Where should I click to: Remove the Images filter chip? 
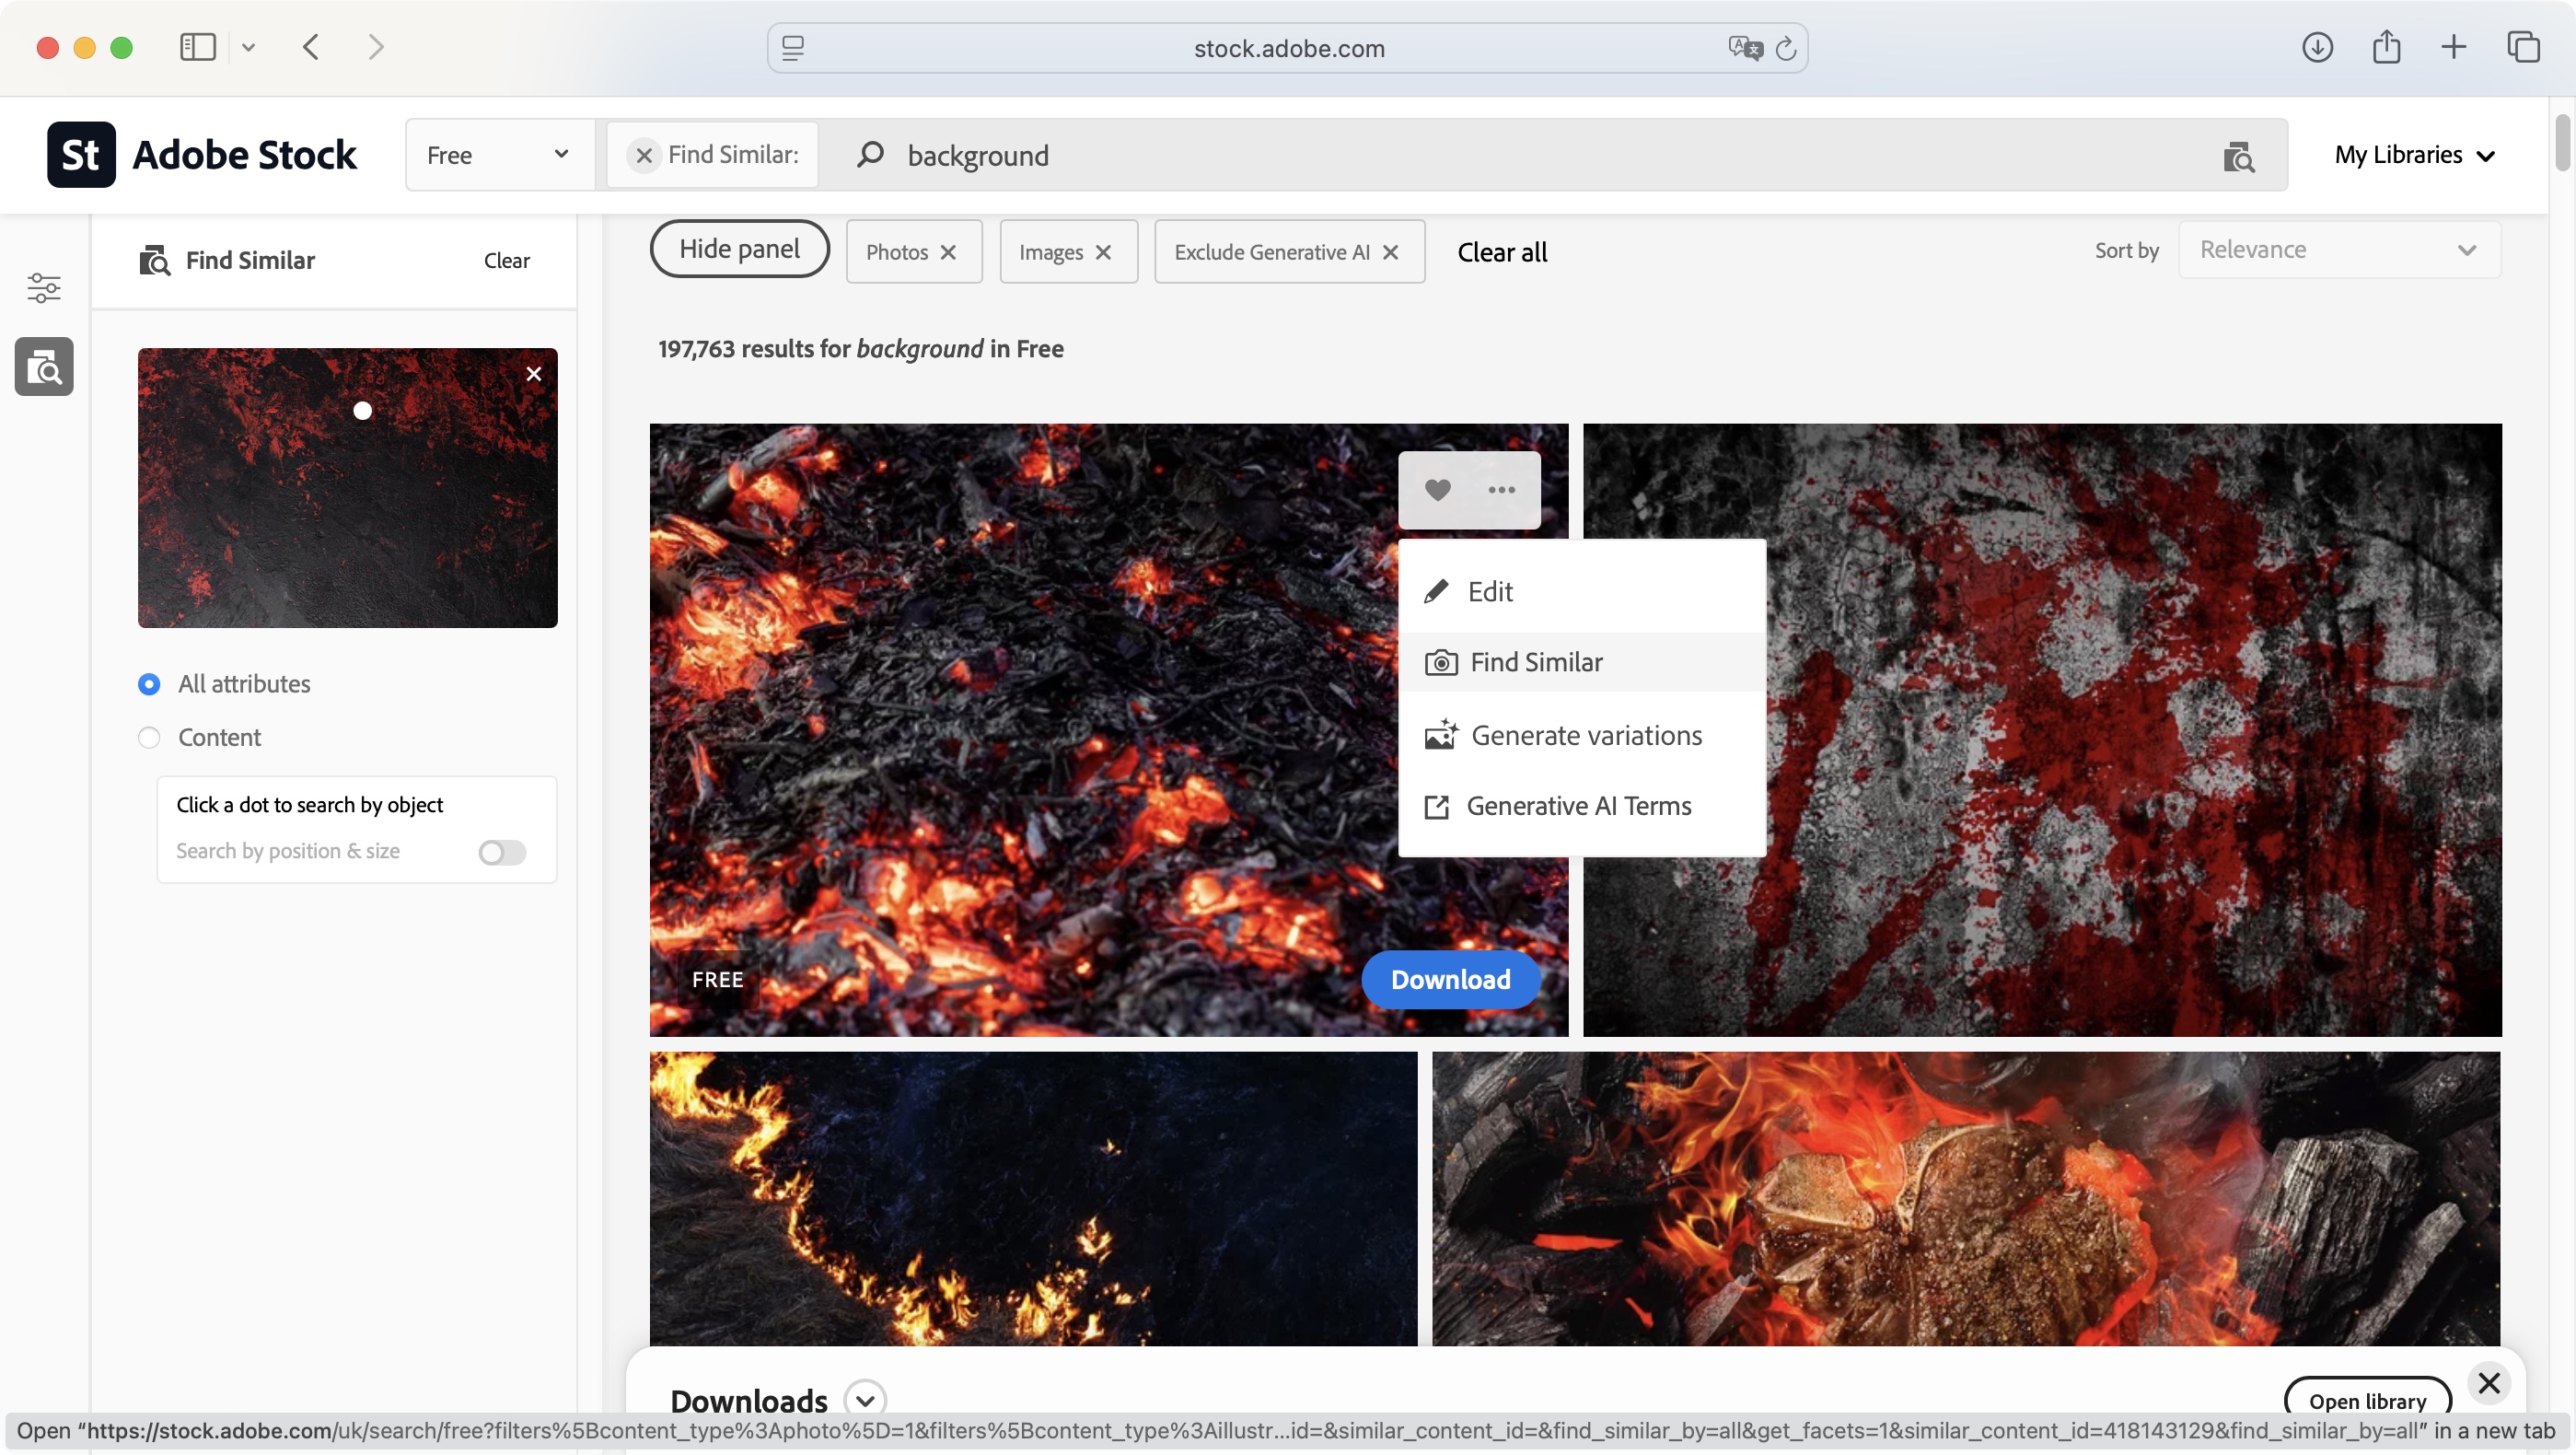(x=1103, y=252)
